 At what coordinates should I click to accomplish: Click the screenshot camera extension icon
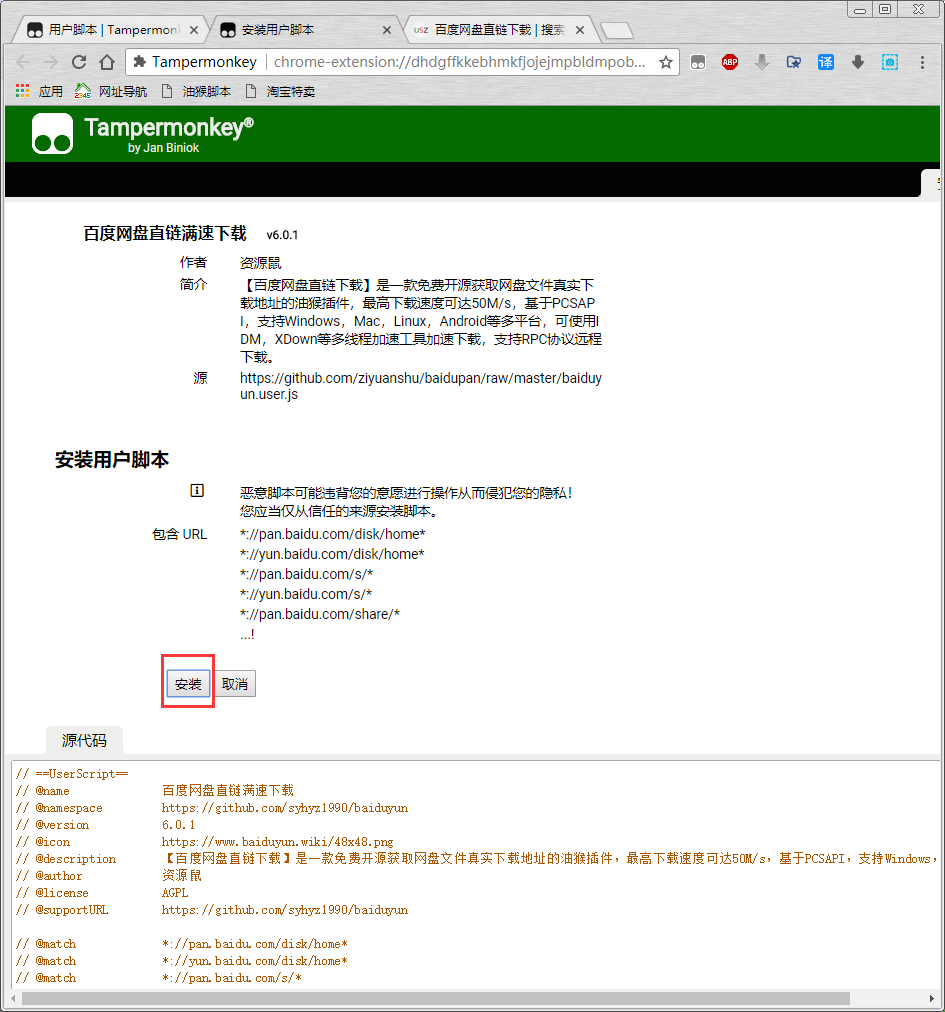click(x=889, y=62)
